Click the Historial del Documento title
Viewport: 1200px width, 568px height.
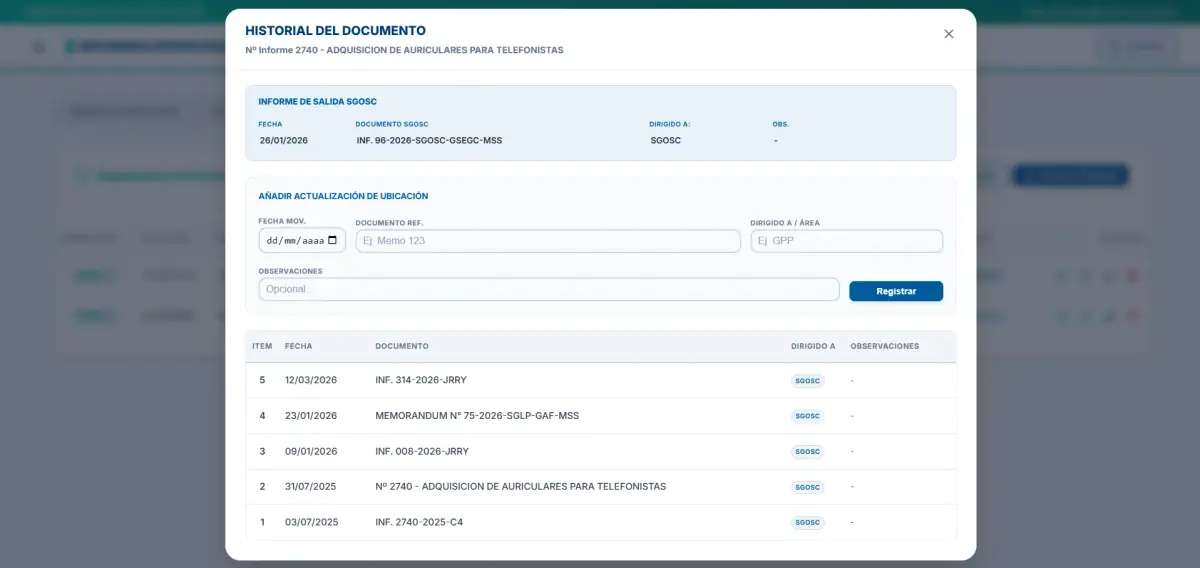[335, 31]
